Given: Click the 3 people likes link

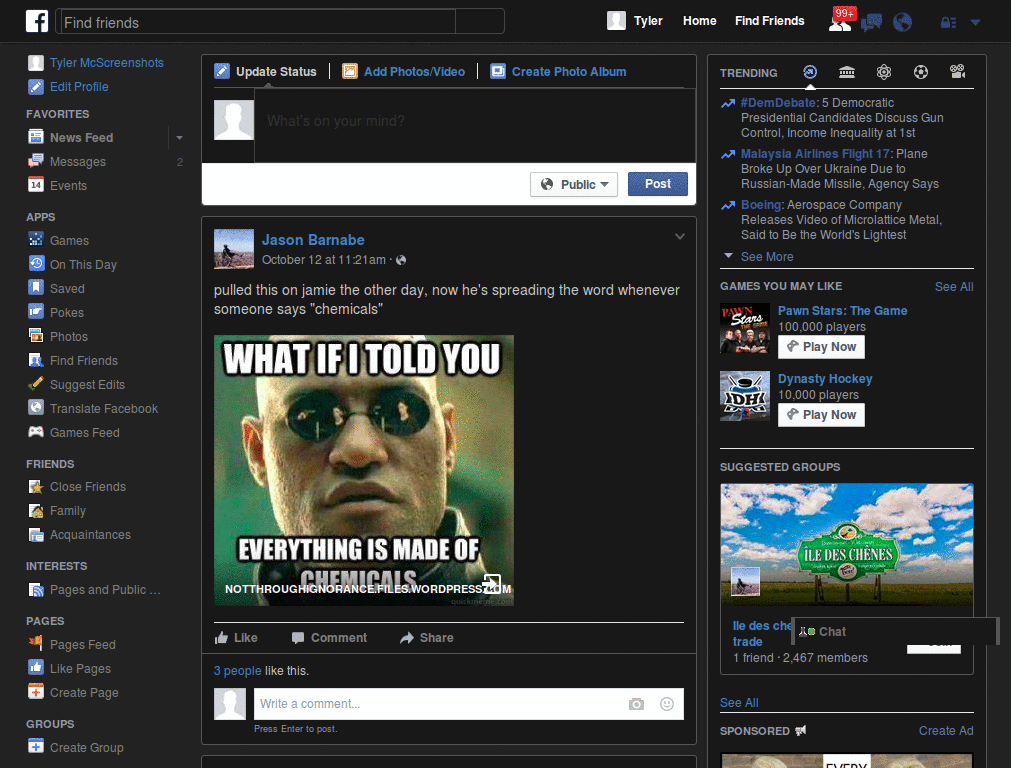Looking at the screenshot, I should click(x=237, y=671).
